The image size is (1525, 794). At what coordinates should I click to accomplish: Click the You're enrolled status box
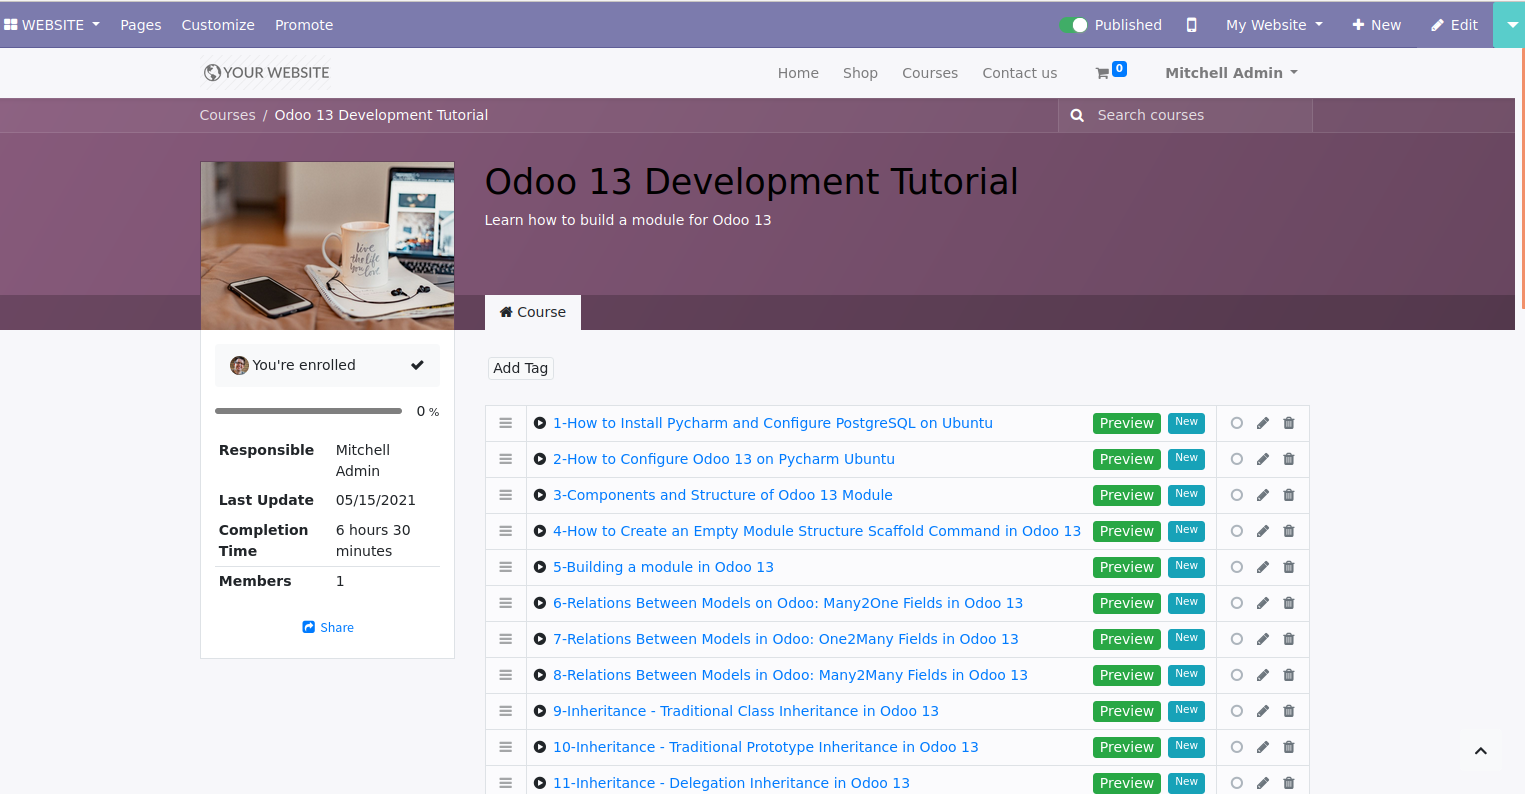327,365
